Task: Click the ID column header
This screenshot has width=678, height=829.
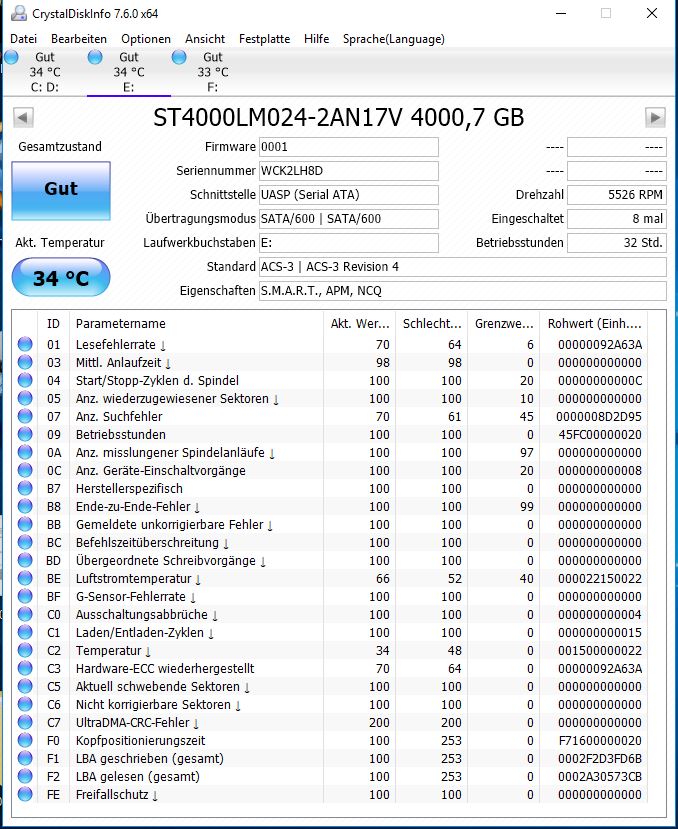Action: tap(53, 324)
